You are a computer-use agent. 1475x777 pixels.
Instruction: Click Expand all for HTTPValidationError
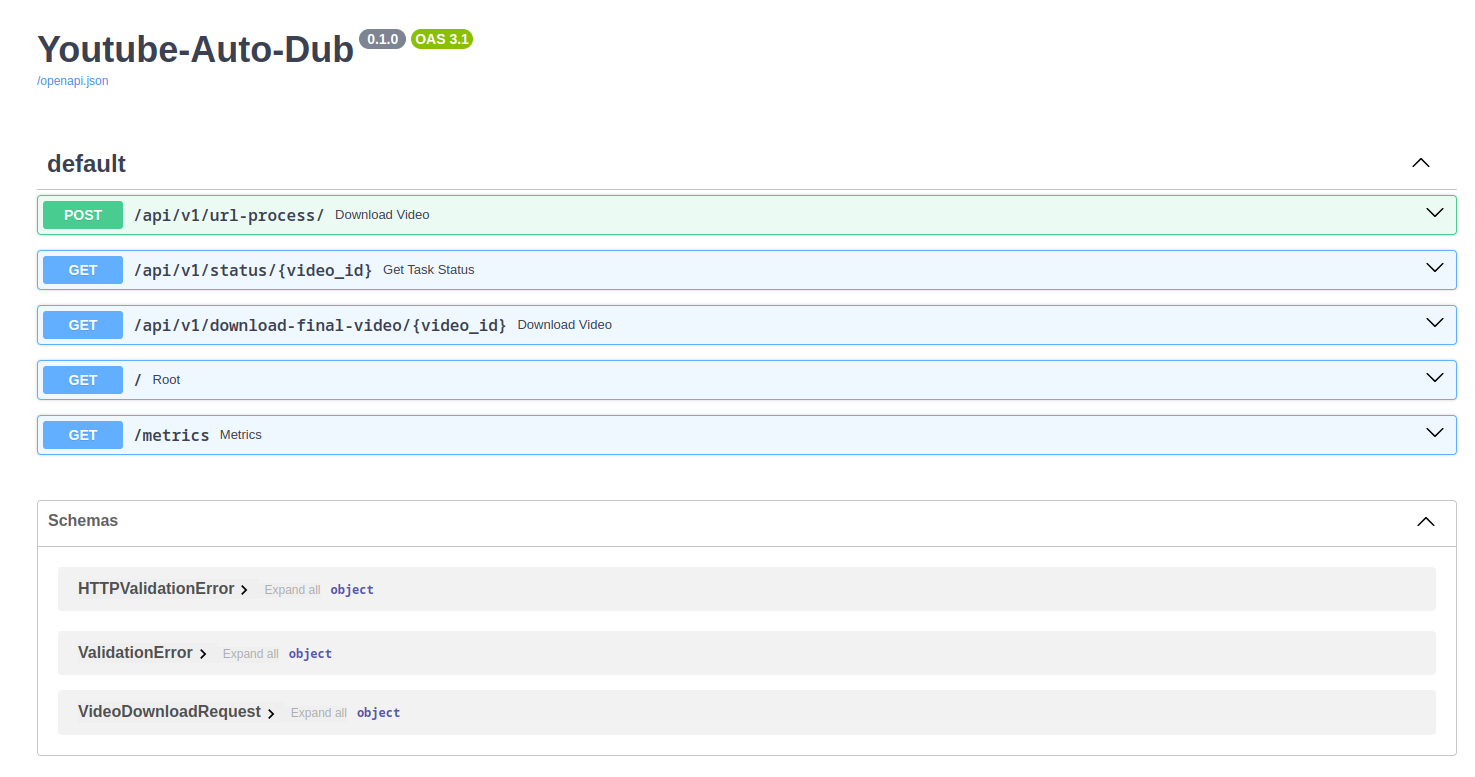(292, 589)
